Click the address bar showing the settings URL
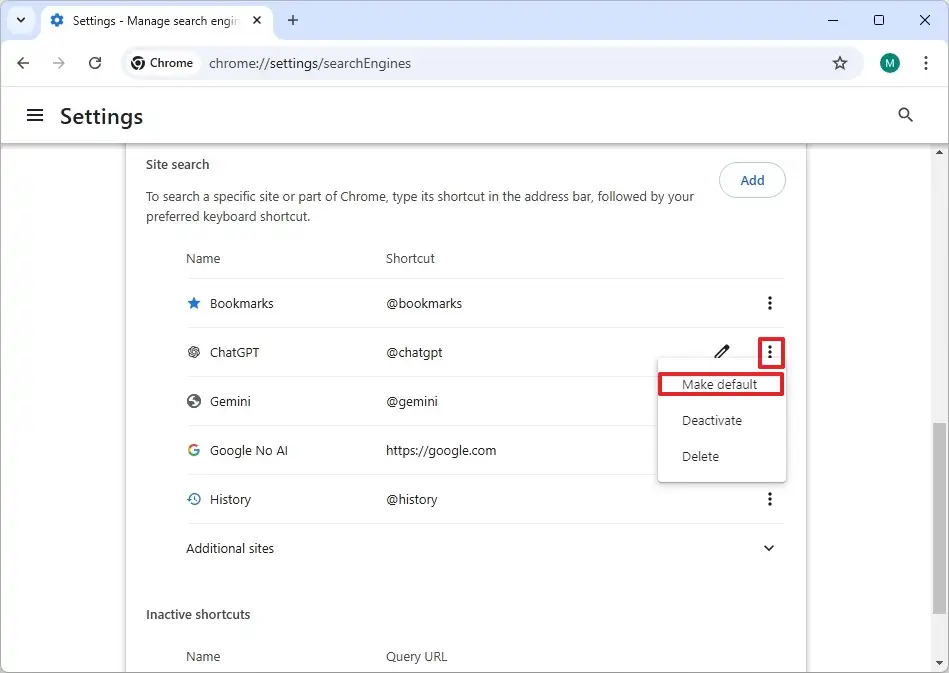949x673 pixels. point(400,62)
